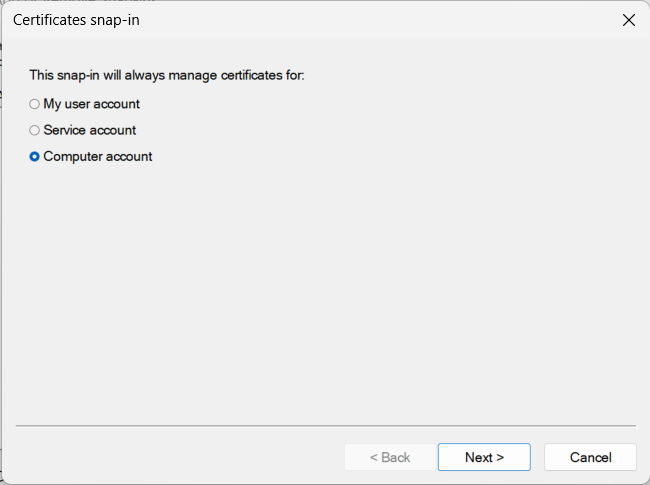Click the '>' arrow on the Next button
Screen dimensions: 650x485
pyautogui.click(x=500, y=457)
